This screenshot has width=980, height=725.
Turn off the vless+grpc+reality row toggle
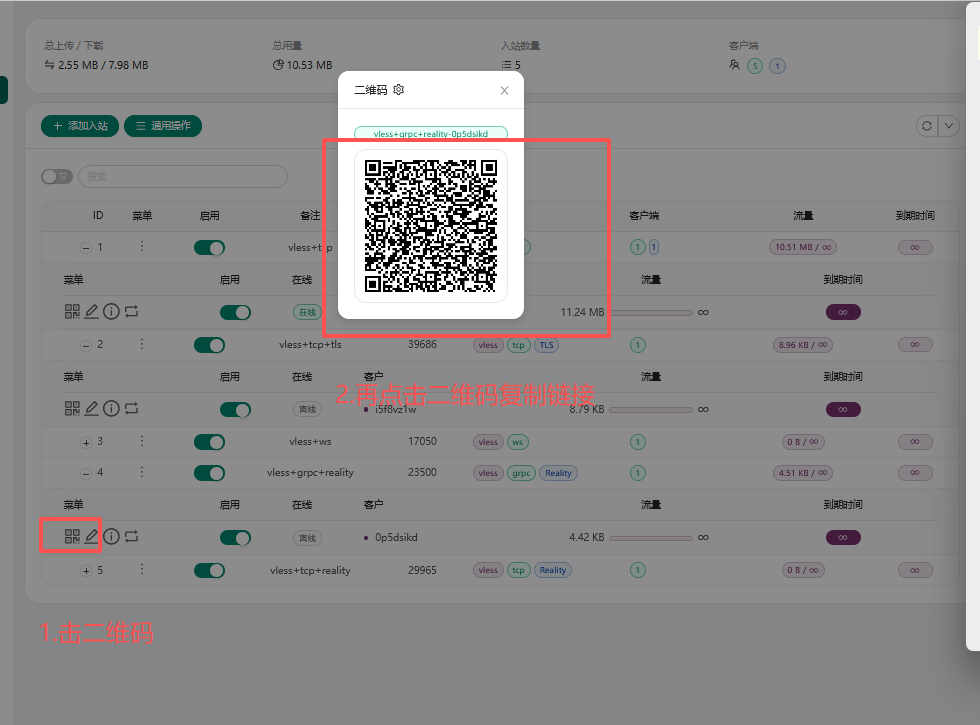pyautogui.click(x=209, y=472)
